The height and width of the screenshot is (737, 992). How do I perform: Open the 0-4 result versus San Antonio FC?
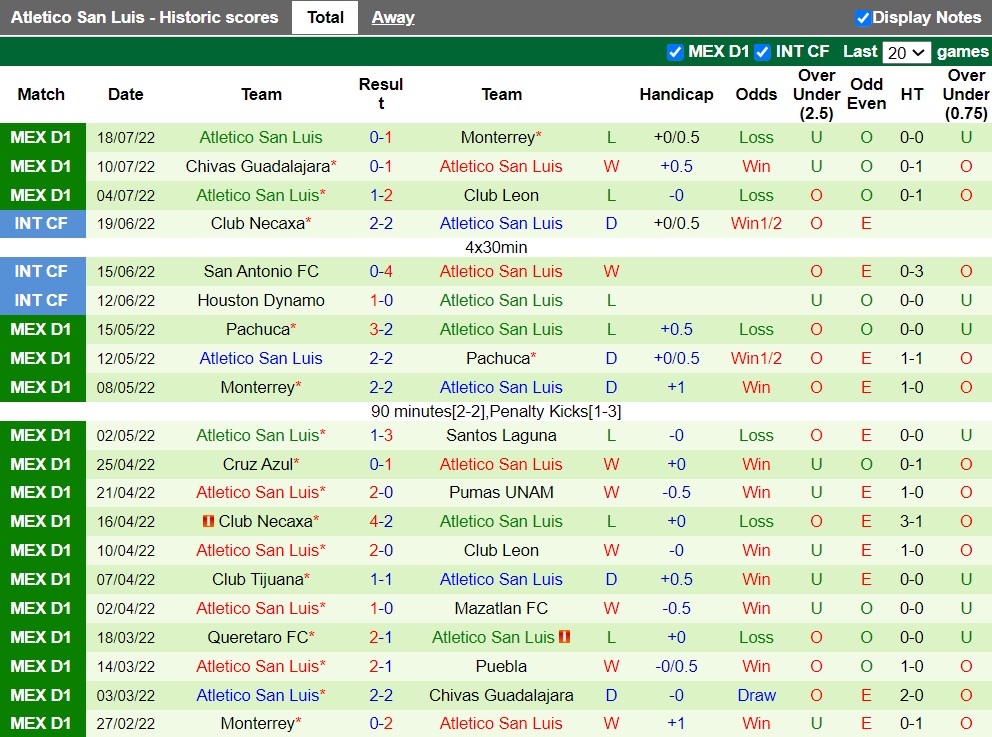pyautogui.click(x=381, y=271)
